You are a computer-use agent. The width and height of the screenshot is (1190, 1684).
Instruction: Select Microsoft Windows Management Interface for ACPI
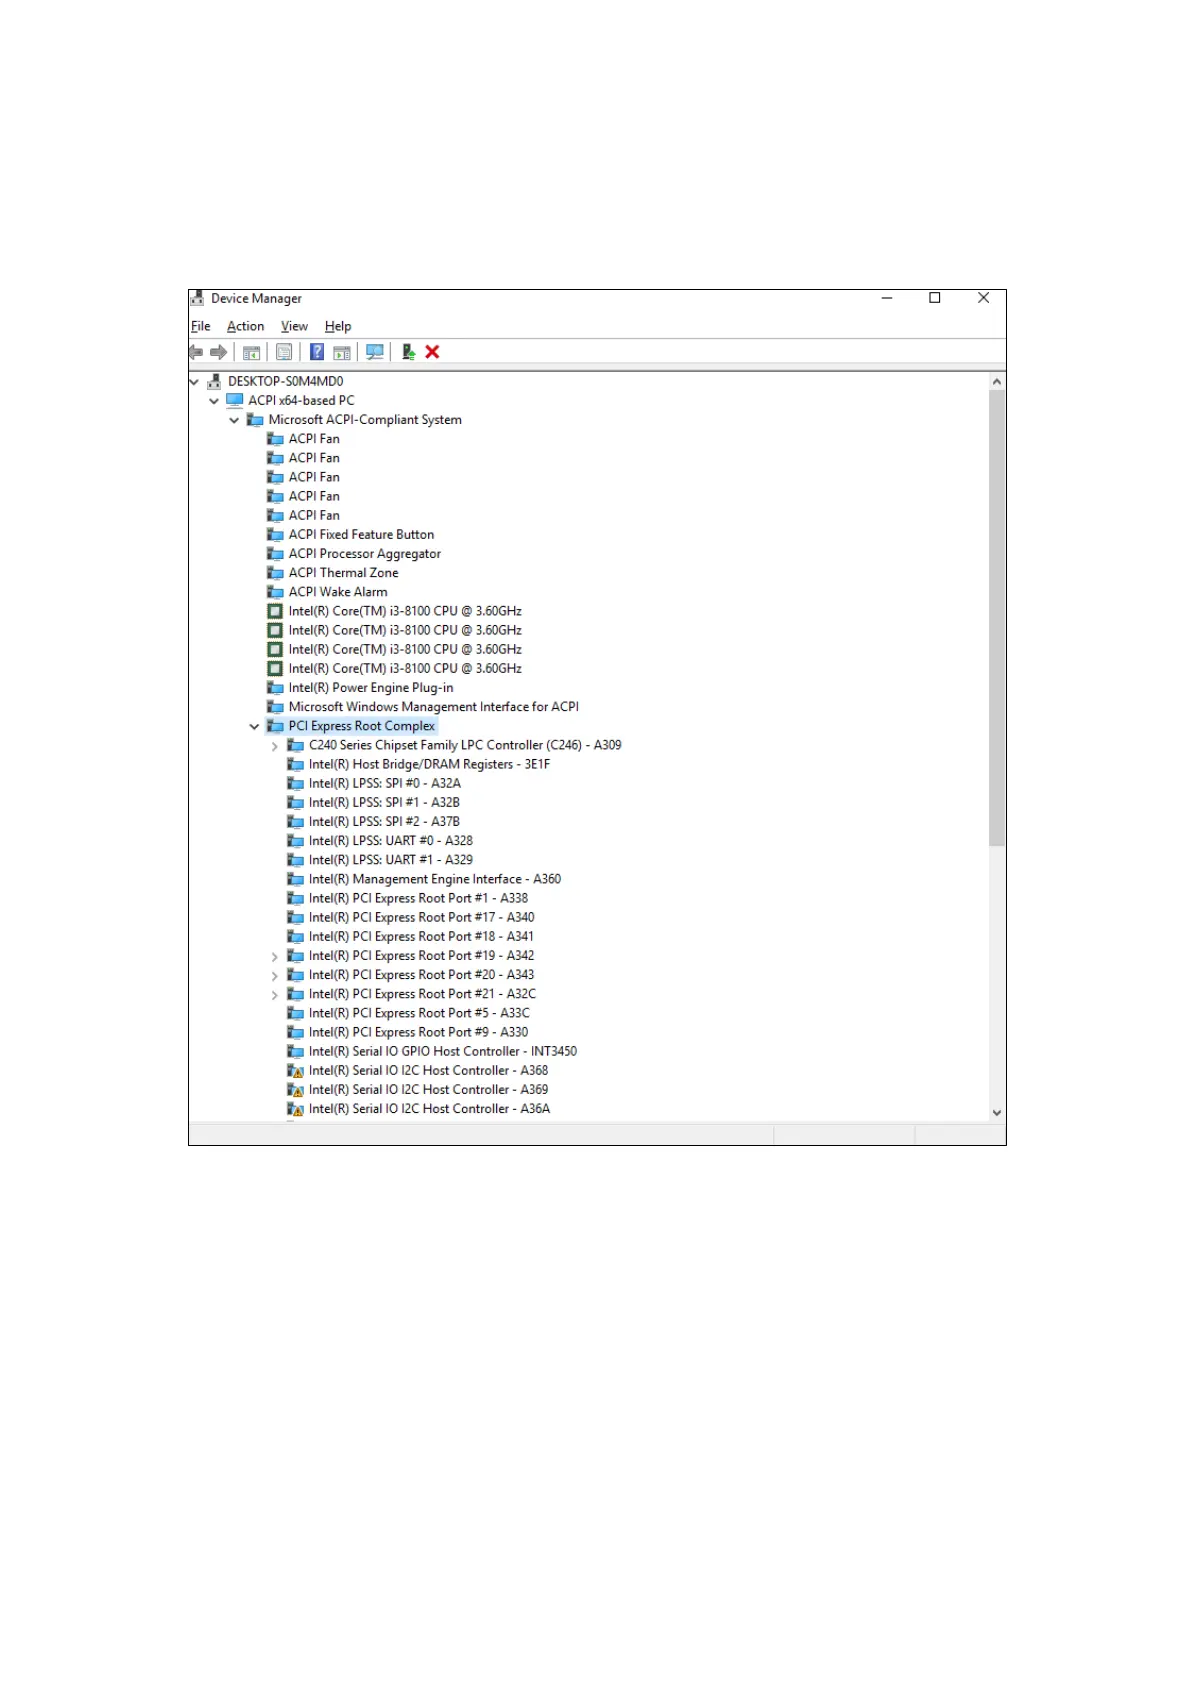pyautogui.click(x=434, y=707)
